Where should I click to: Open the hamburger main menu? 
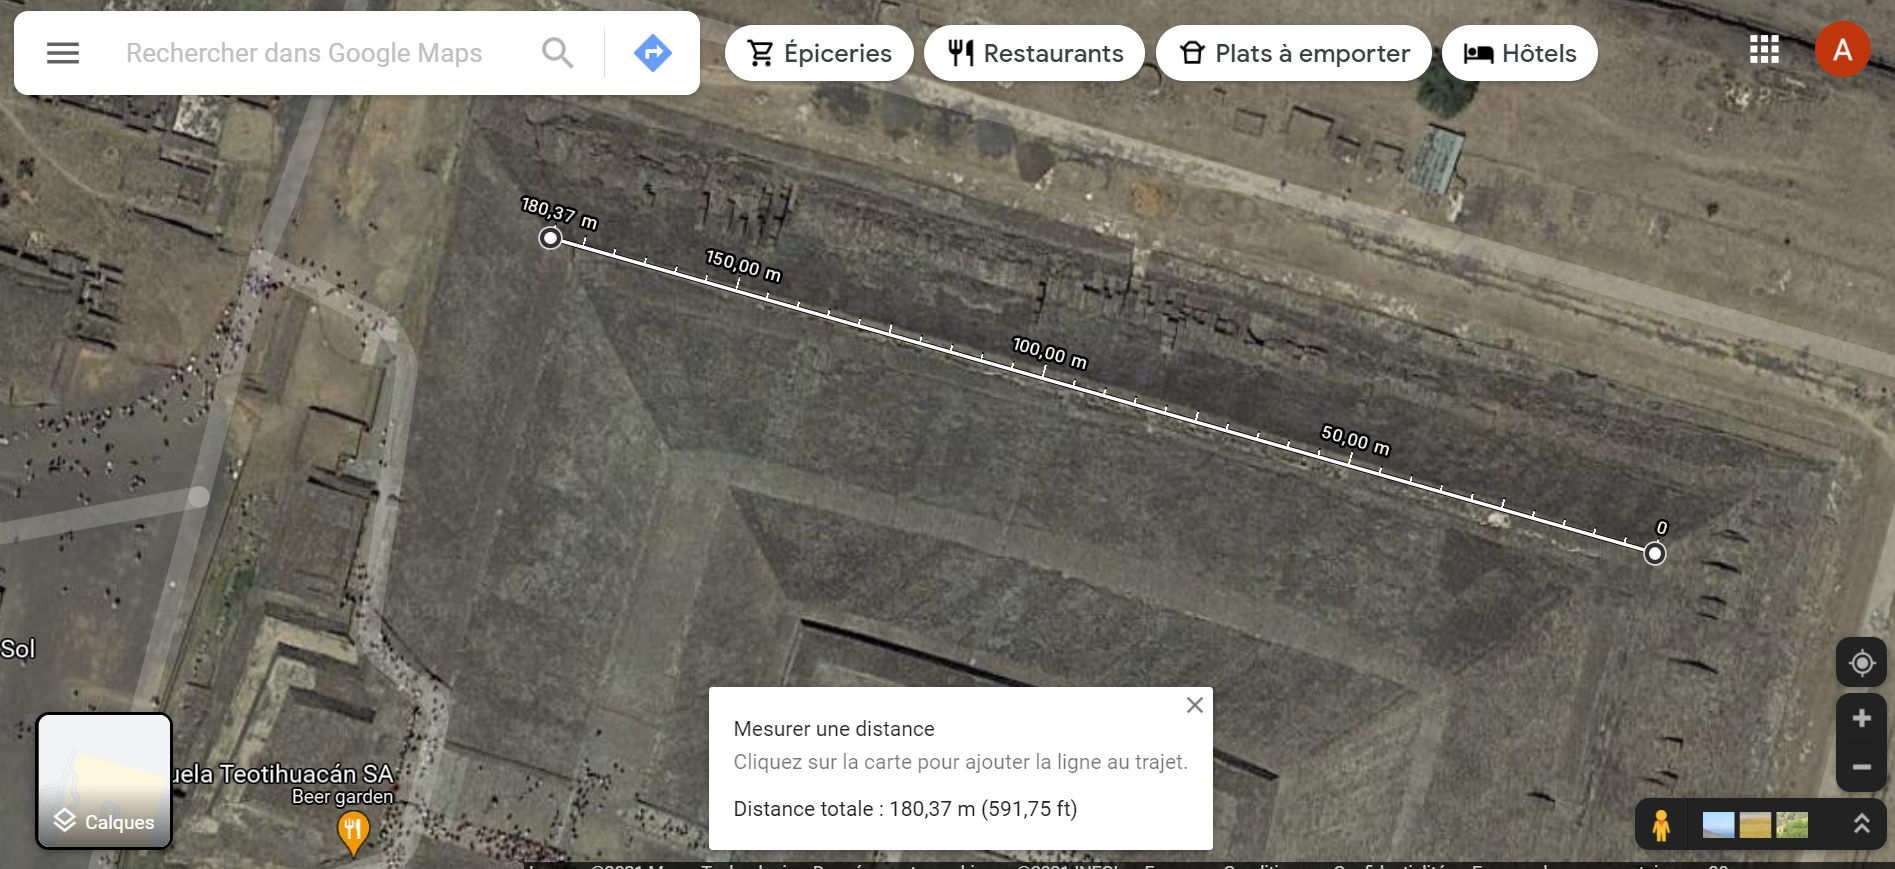point(63,53)
